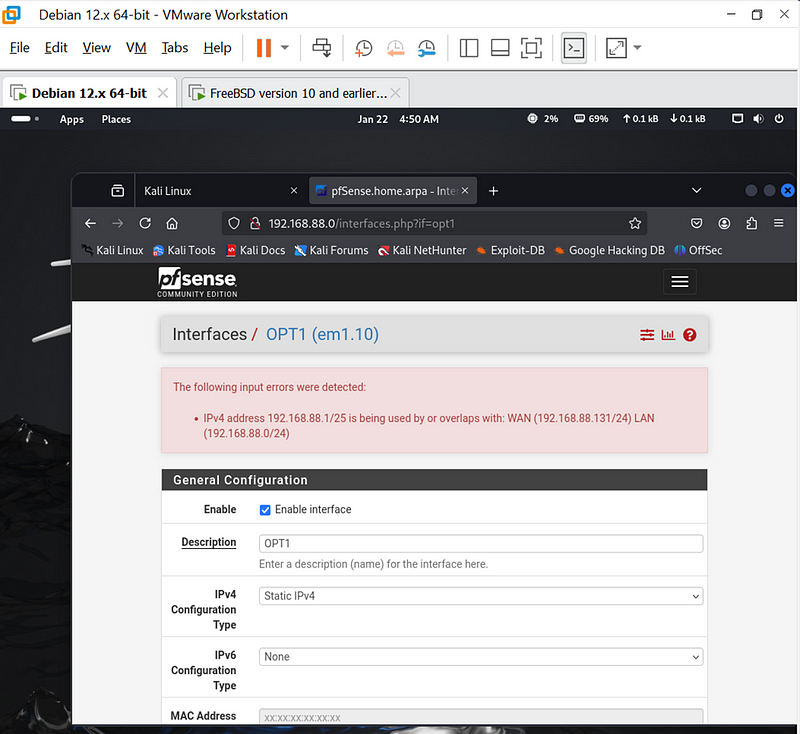Image resolution: width=800 pixels, height=734 pixels.
Task: Go back in the browser
Action: [x=90, y=223]
